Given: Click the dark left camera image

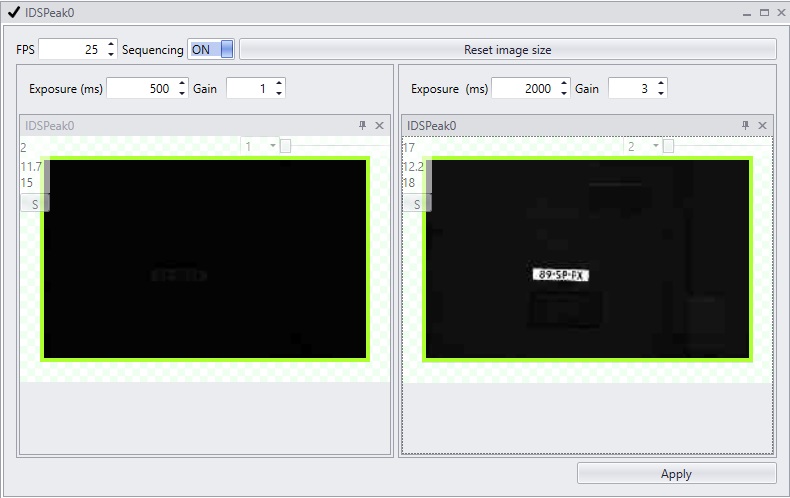Looking at the screenshot, I should (205, 259).
